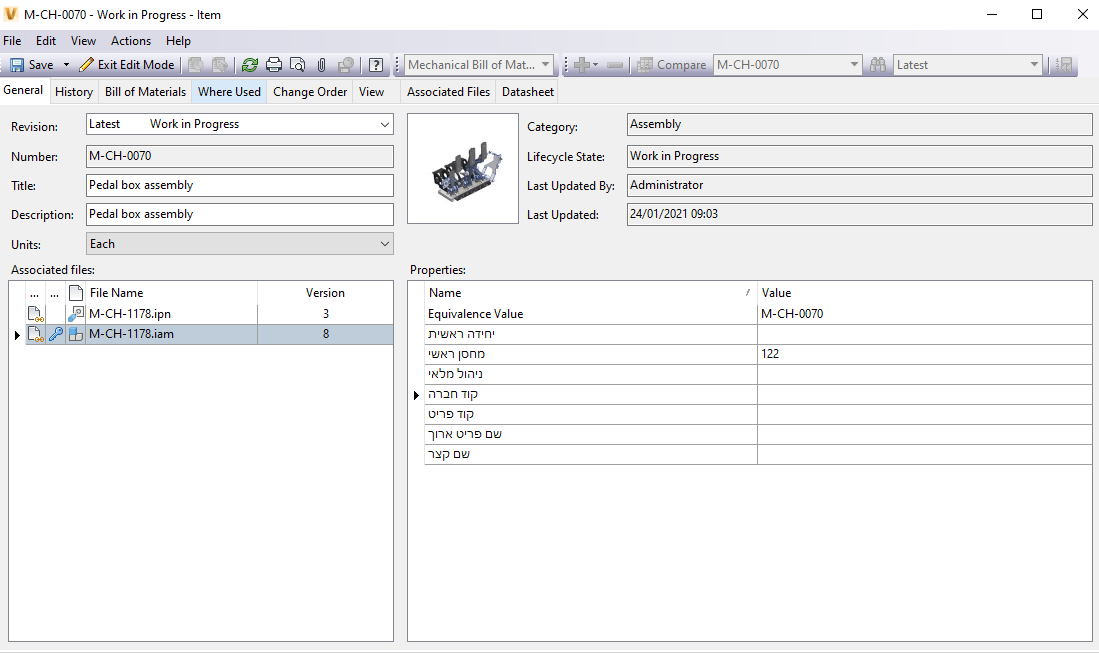1099x653 pixels.
Task: Click the binoculars find icon
Action: [878, 65]
